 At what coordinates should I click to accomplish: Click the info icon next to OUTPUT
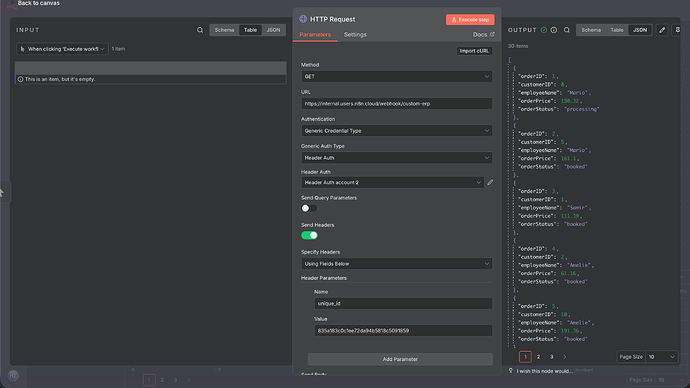[x=554, y=30]
